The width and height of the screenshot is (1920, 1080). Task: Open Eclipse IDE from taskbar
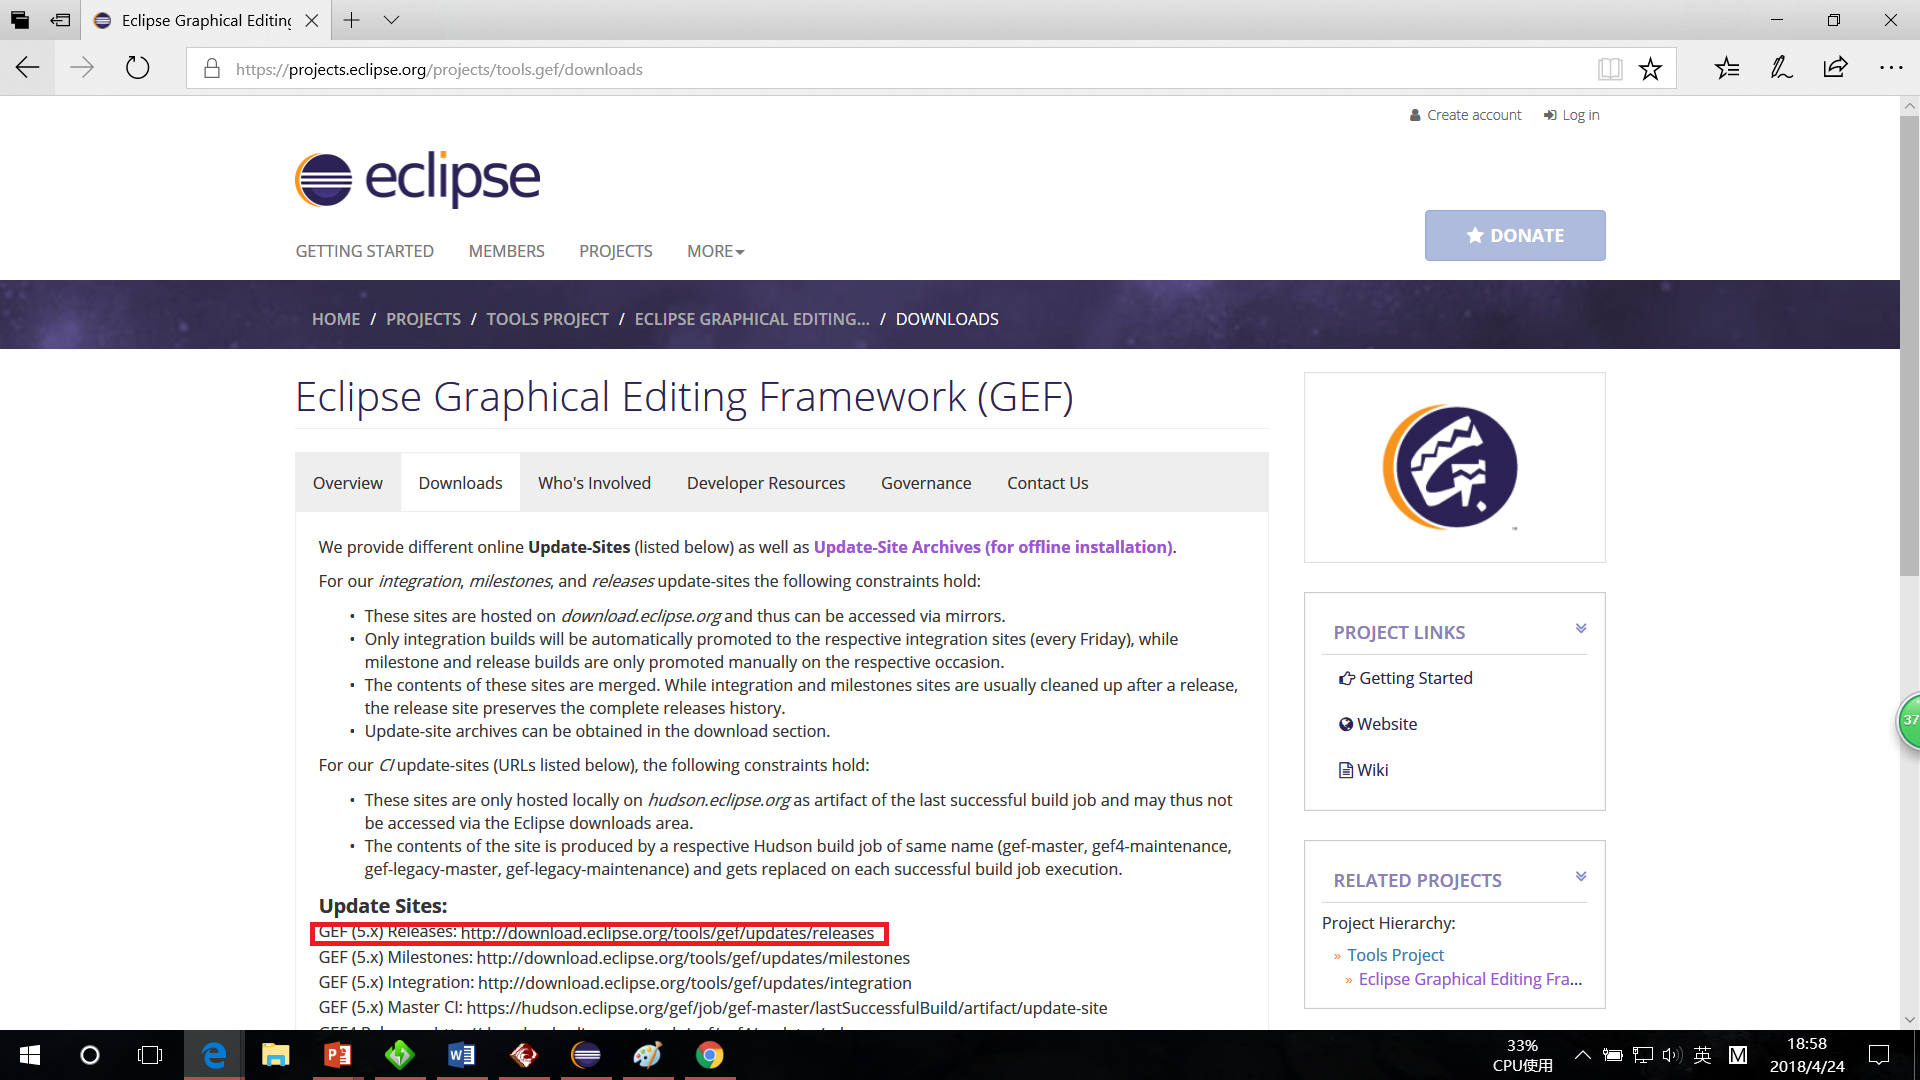point(586,1055)
